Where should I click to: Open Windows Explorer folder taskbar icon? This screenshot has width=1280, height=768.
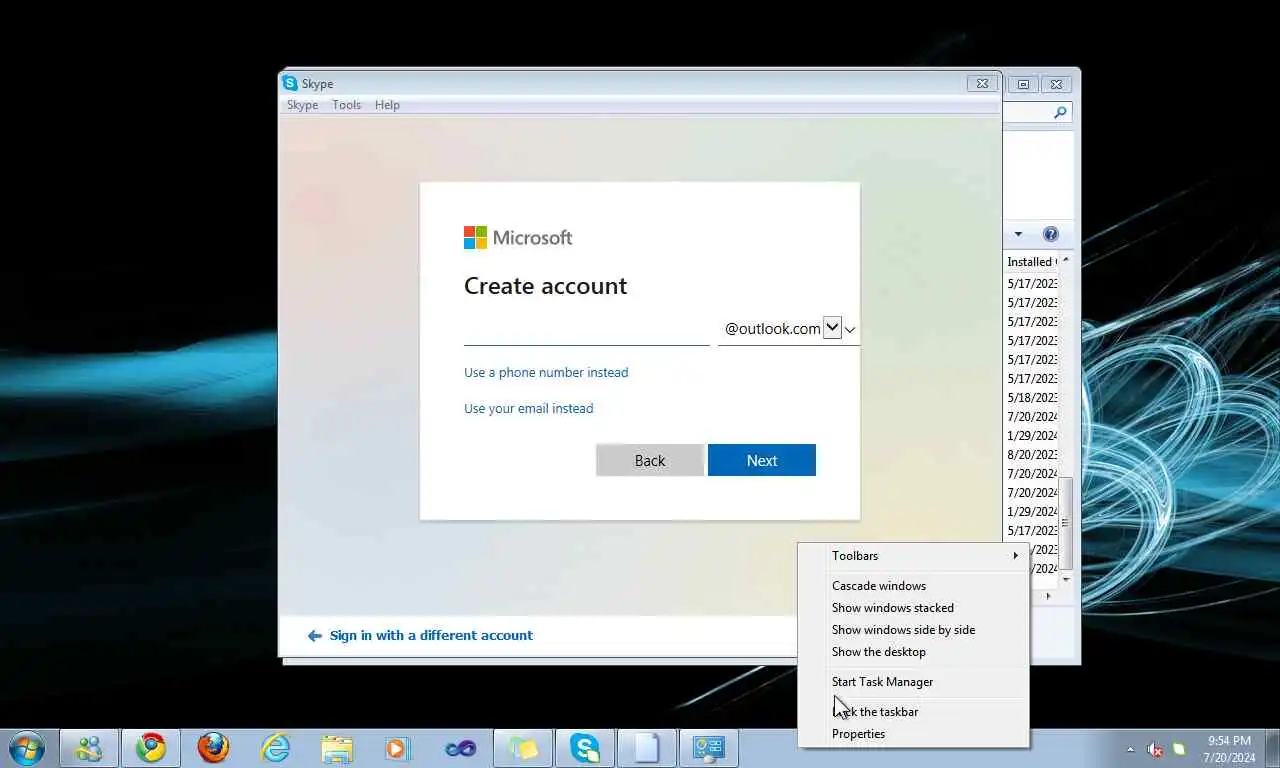point(337,748)
